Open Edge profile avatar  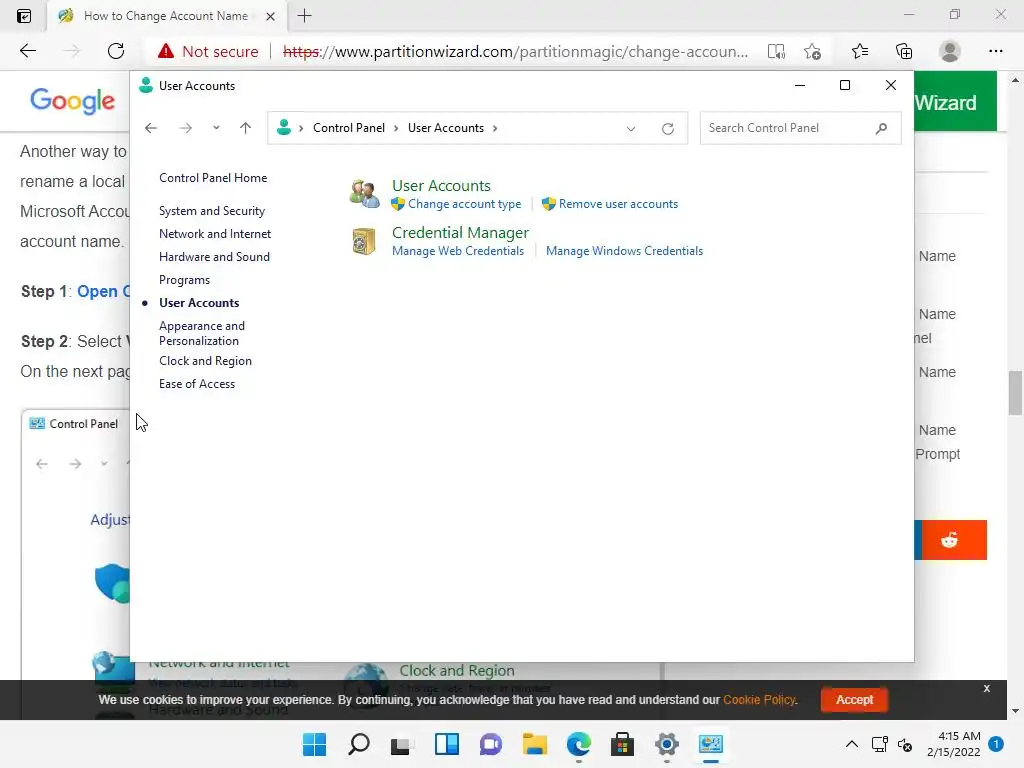[x=950, y=51]
